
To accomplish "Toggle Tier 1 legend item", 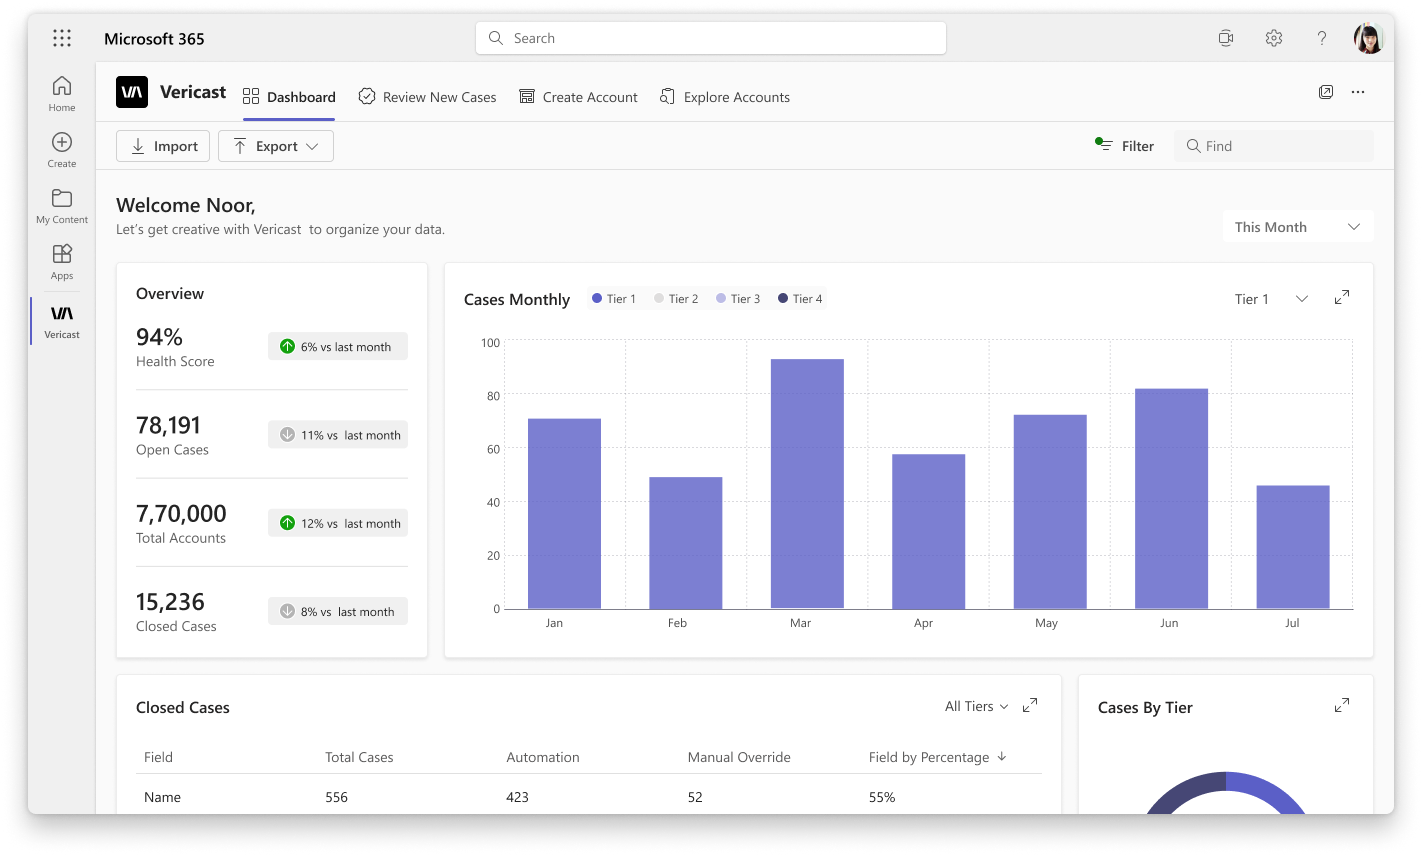I will (613, 299).
